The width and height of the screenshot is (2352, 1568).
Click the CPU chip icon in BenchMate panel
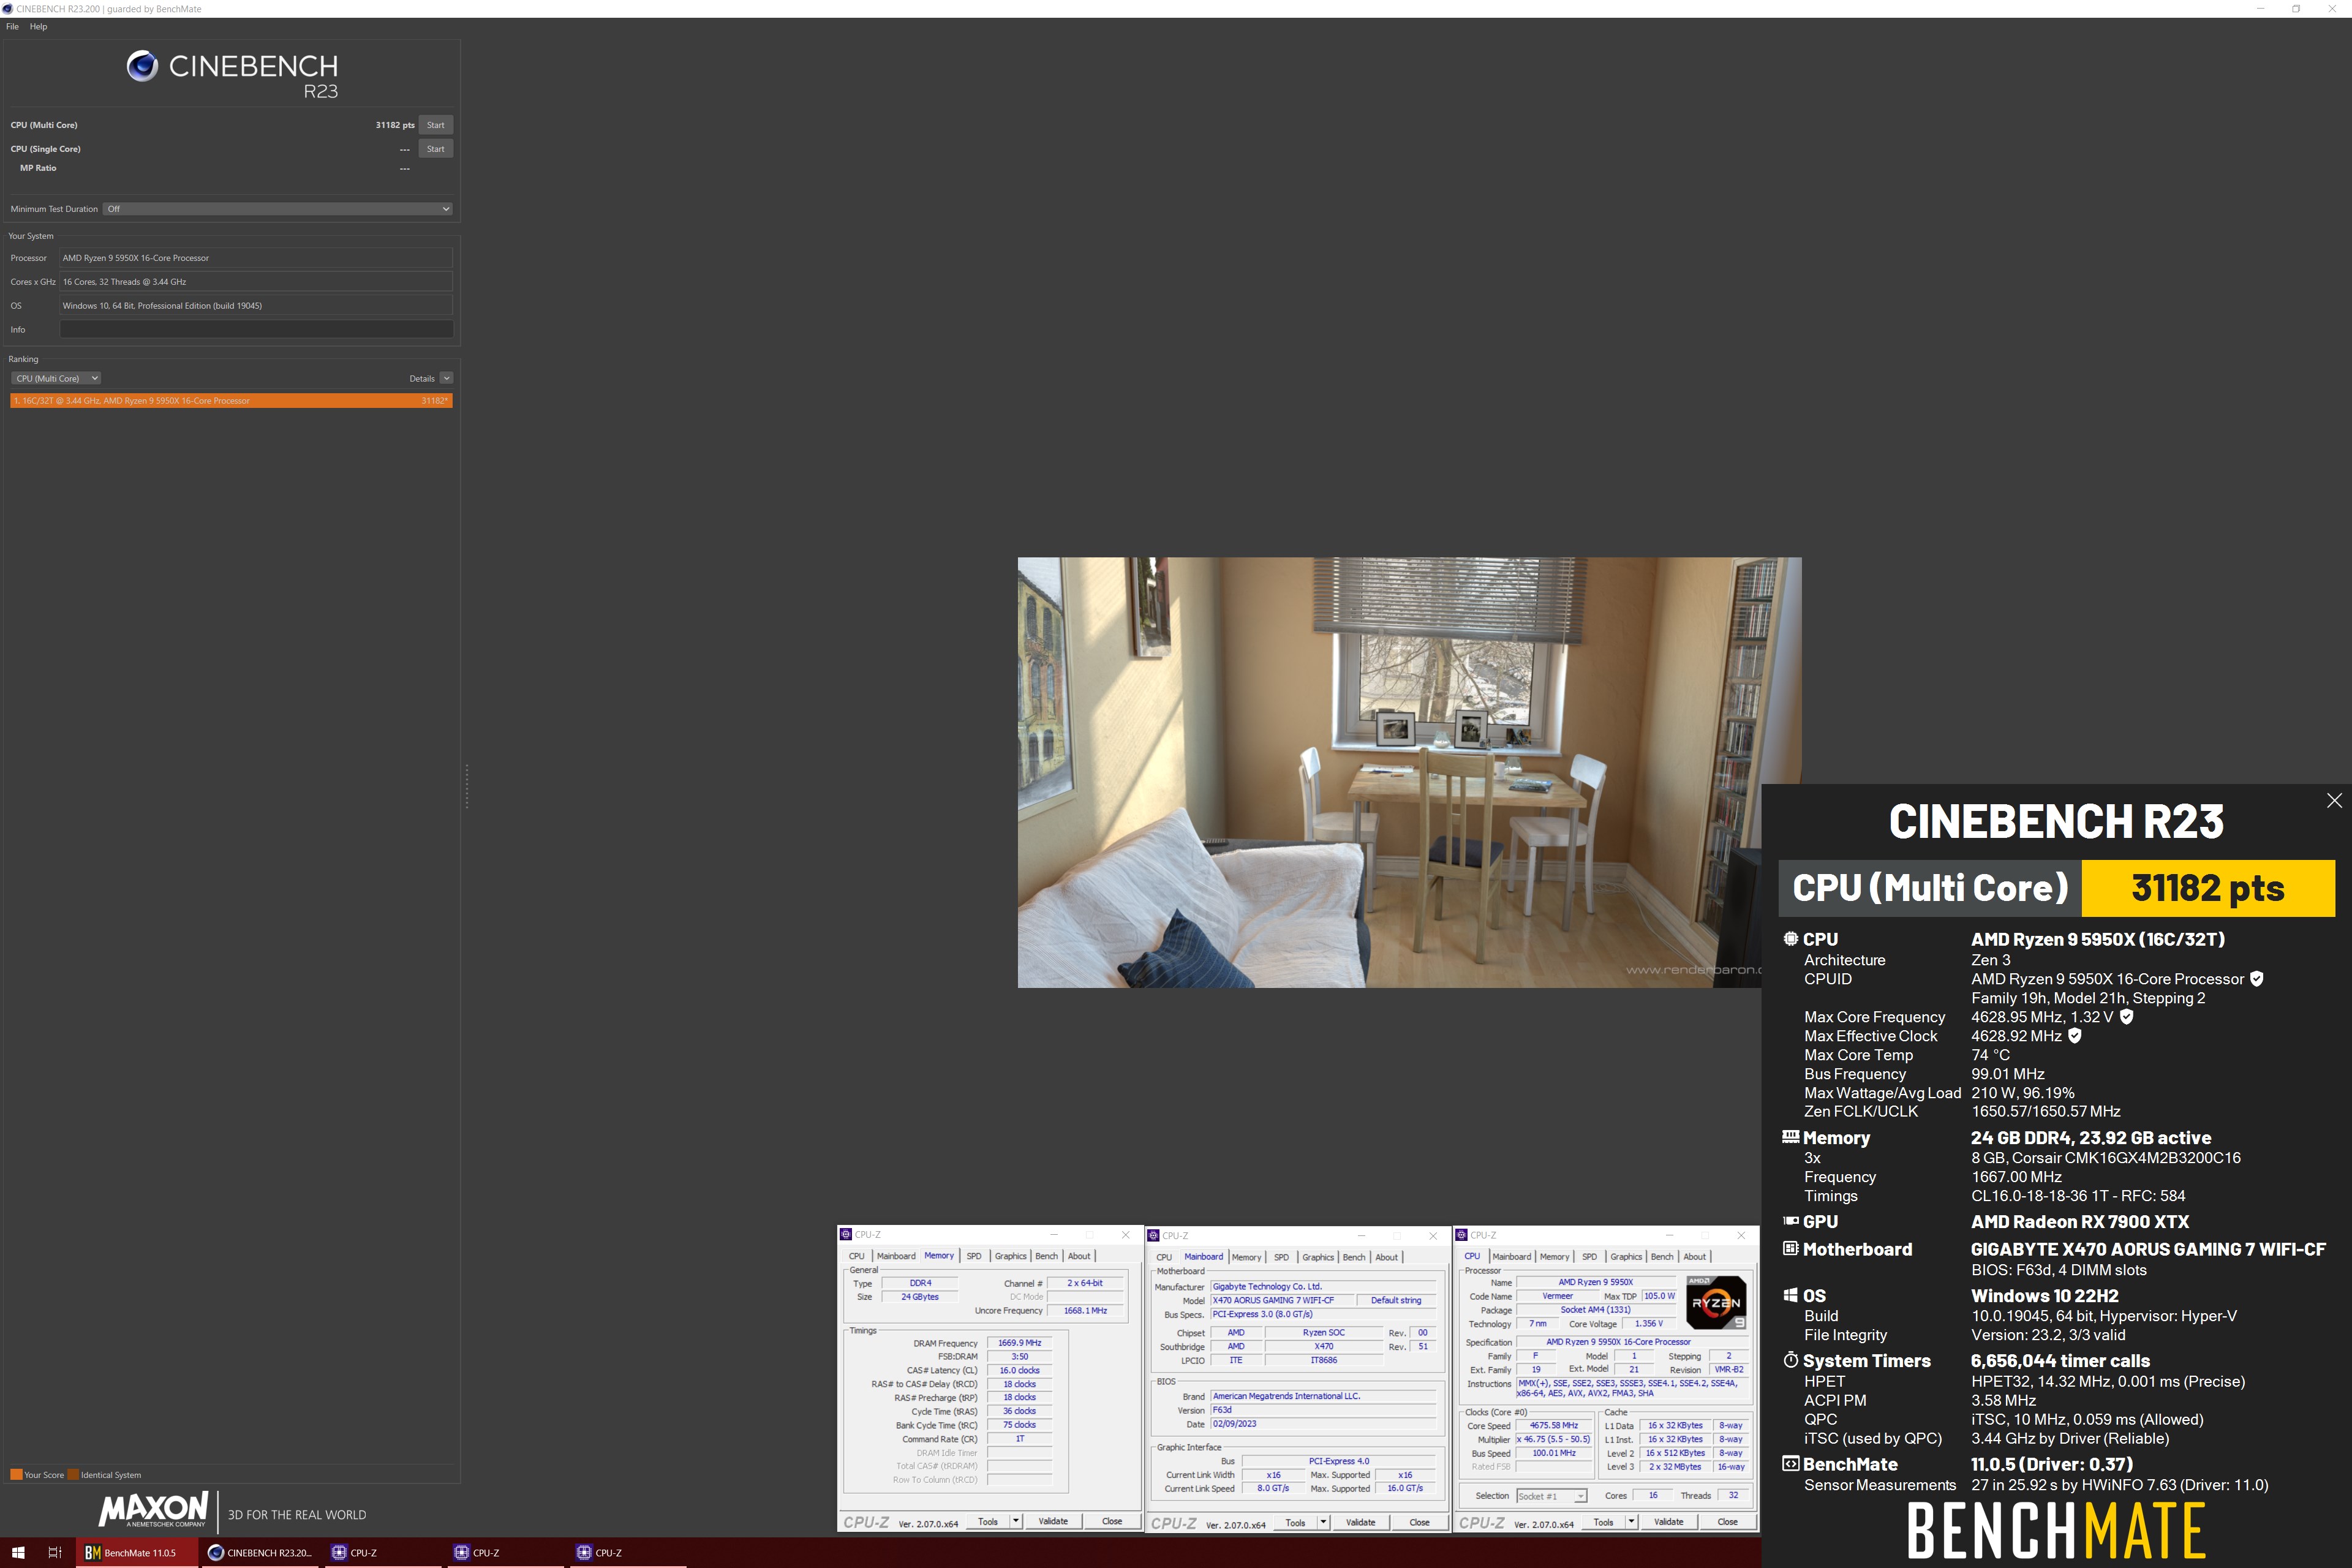pyautogui.click(x=1790, y=939)
